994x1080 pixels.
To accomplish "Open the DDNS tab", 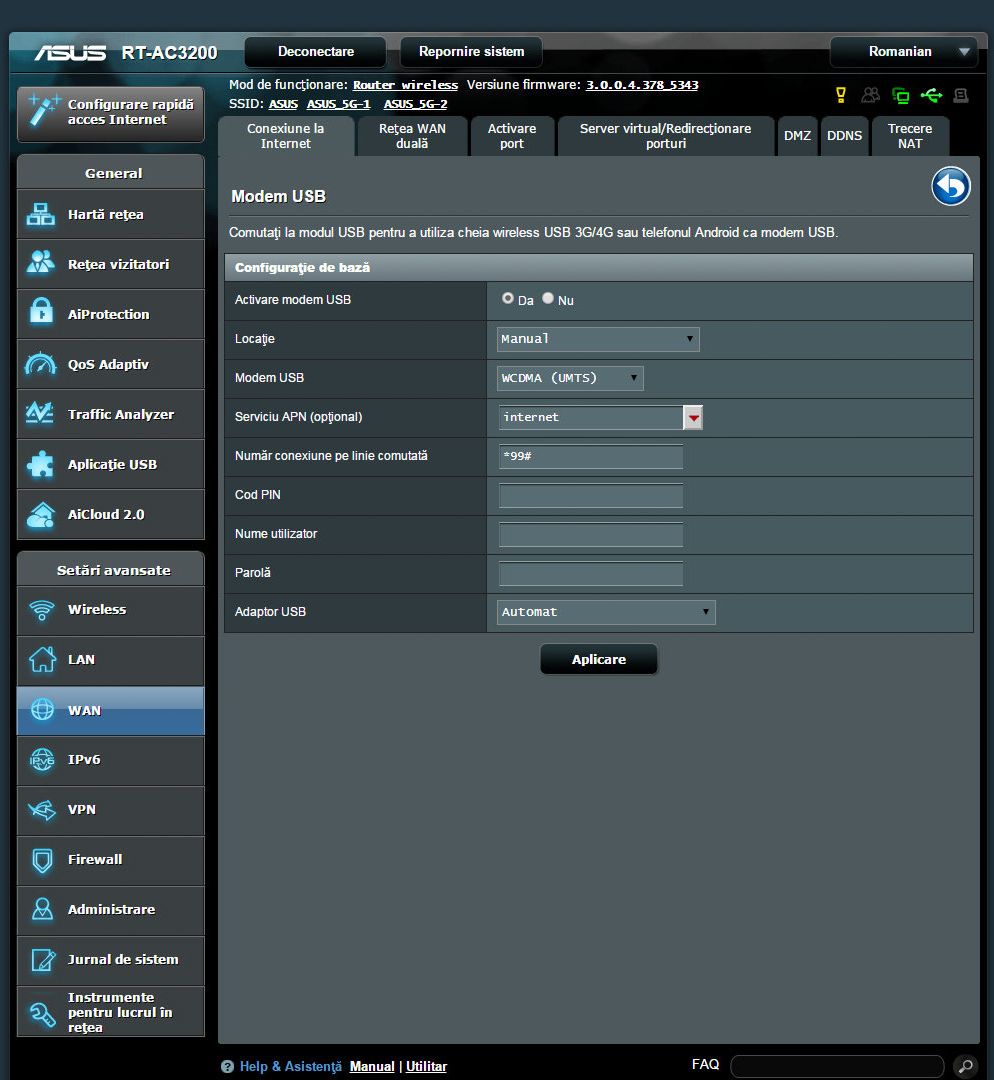I will (x=844, y=136).
